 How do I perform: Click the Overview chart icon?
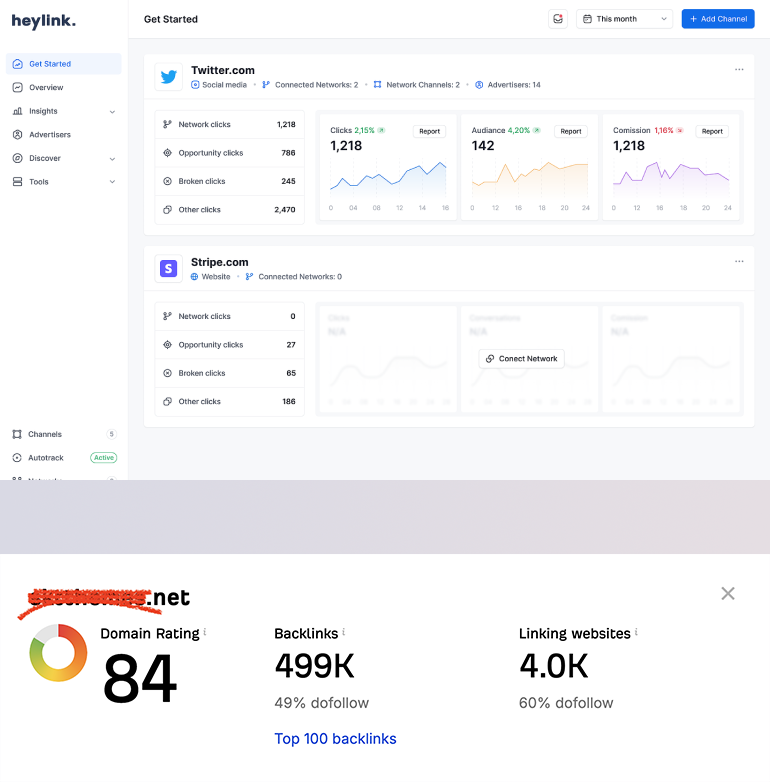pos(17,87)
